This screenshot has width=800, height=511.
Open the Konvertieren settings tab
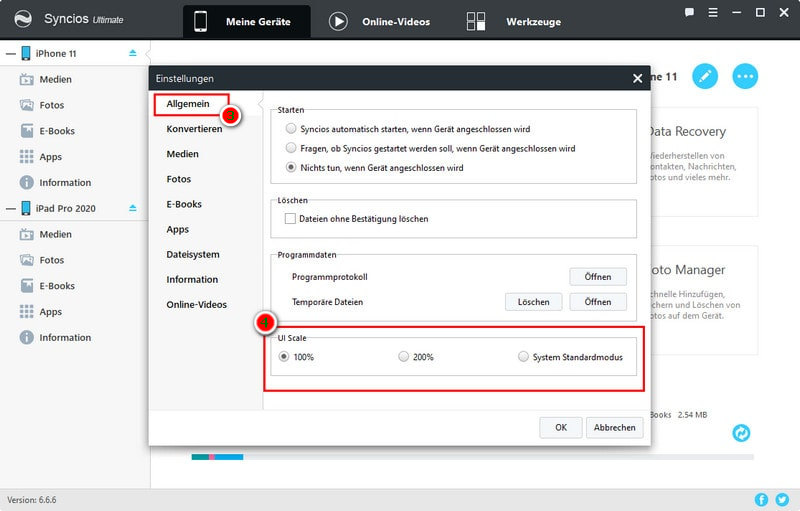click(194, 129)
